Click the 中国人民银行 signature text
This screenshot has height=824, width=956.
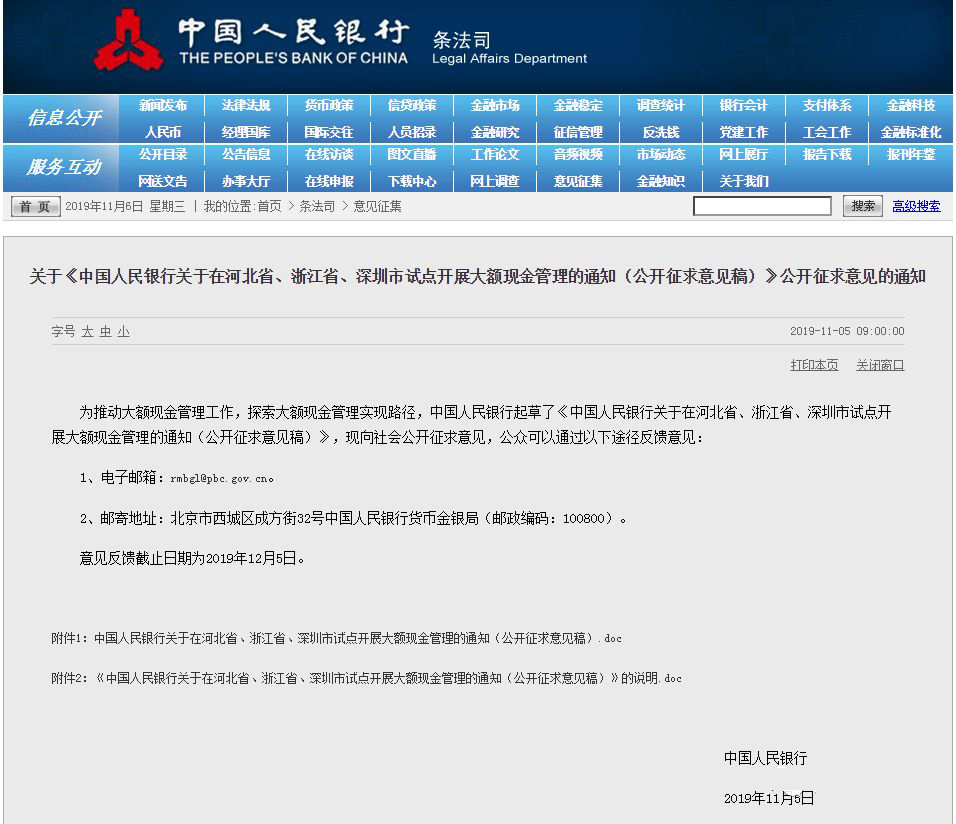pos(765,758)
